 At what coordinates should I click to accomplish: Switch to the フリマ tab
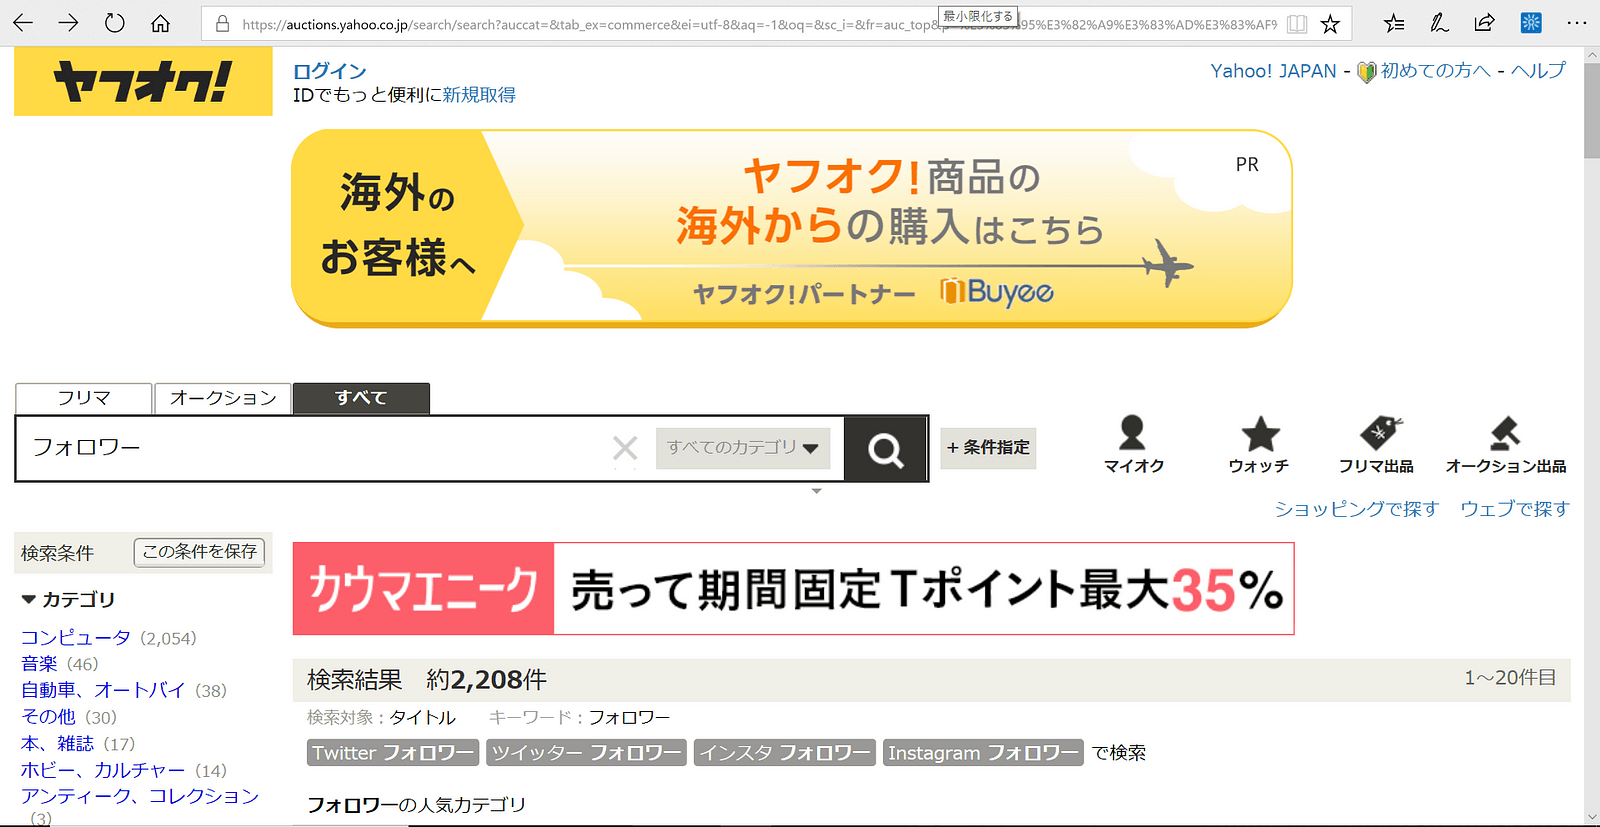(x=84, y=398)
